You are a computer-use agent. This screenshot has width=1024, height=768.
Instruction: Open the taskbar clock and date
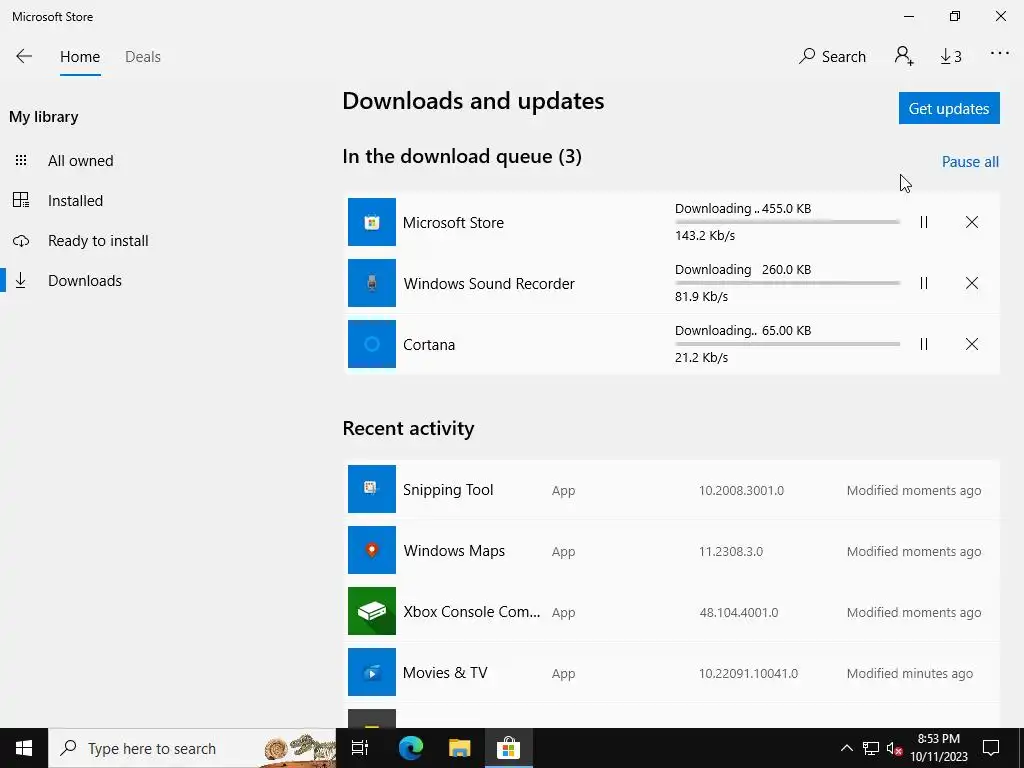pos(938,748)
